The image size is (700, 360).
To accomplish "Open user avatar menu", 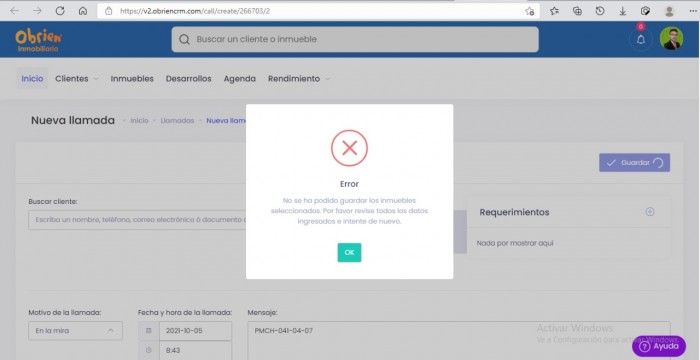I will click(x=671, y=39).
